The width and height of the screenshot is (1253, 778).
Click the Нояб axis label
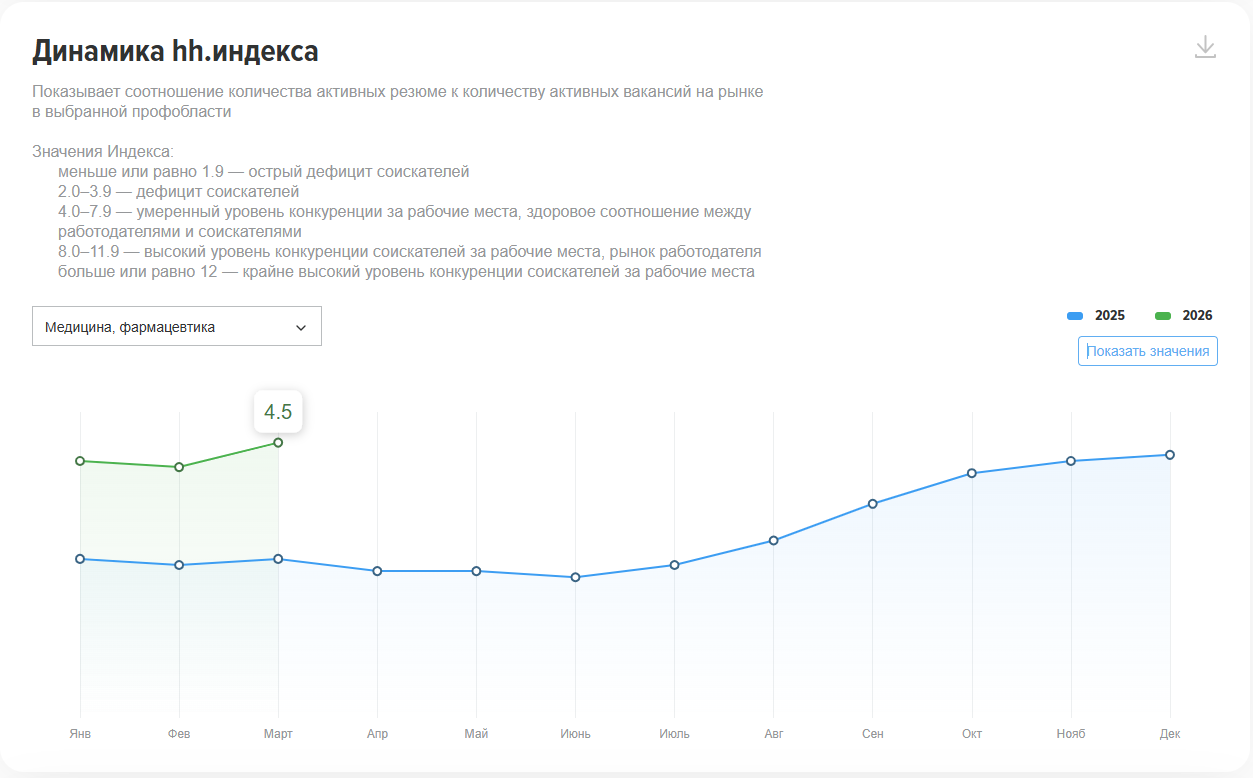pos(1070,734)
